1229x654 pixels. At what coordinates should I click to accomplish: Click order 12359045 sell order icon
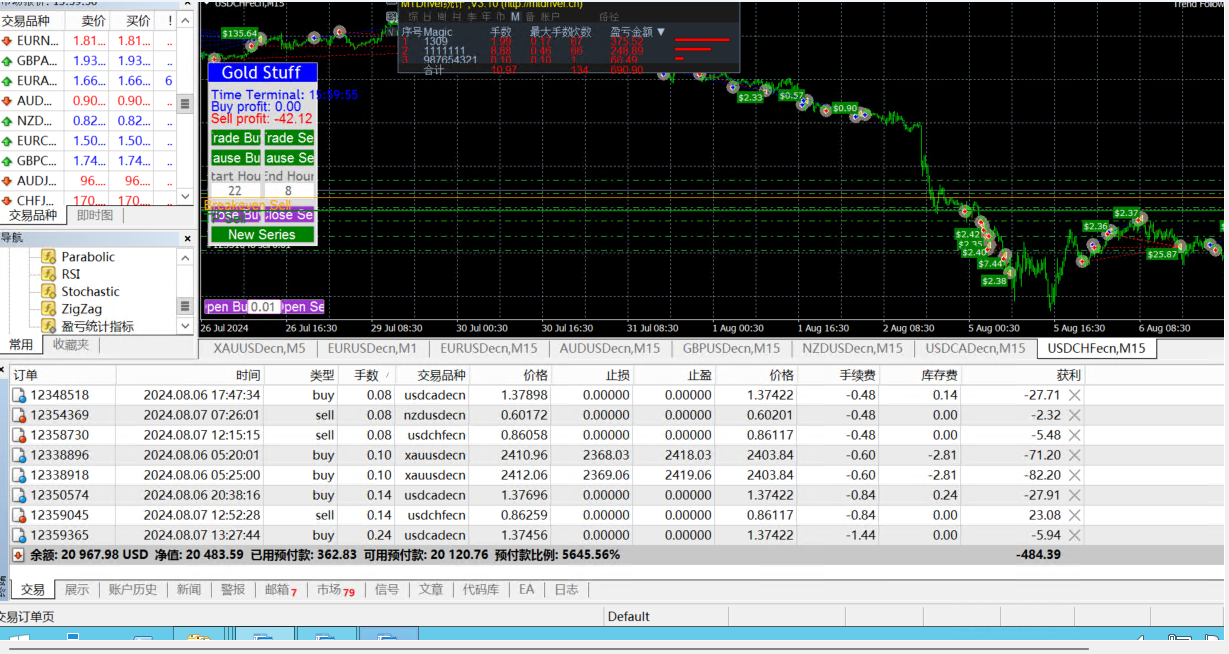pos(19,515)
